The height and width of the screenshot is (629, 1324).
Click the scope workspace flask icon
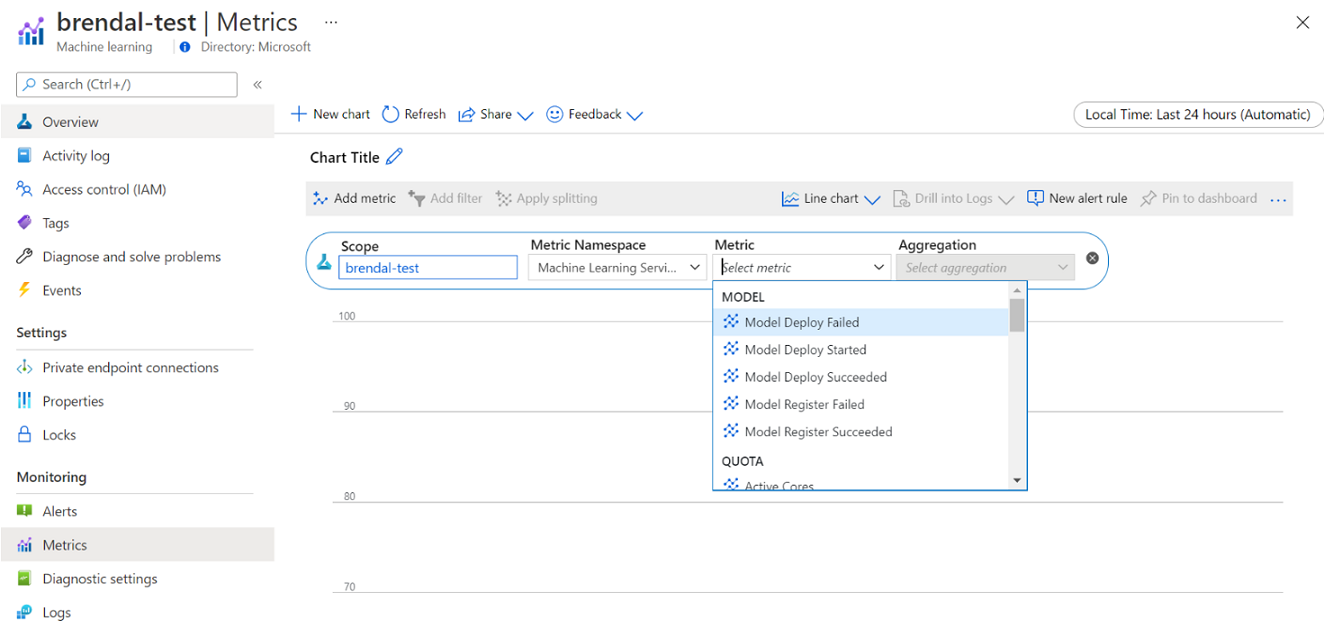[x=324, y=261]
